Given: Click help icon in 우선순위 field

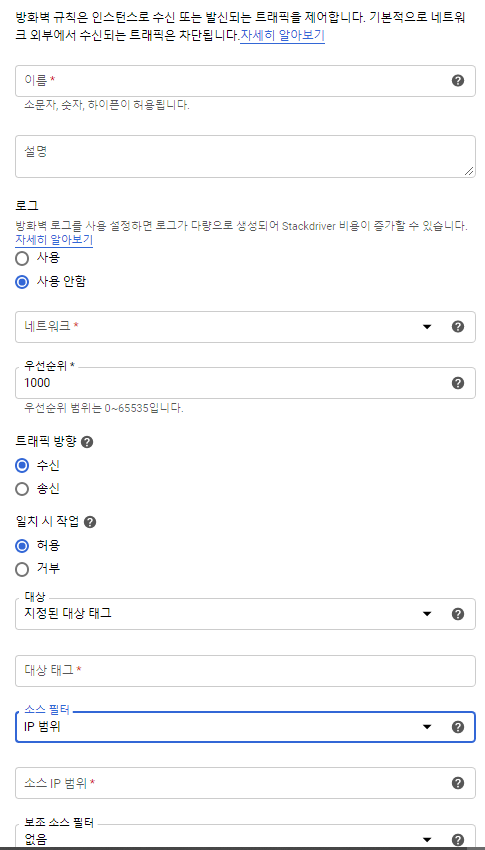Looking at the screenshot, I should click(x=458, y=383).
